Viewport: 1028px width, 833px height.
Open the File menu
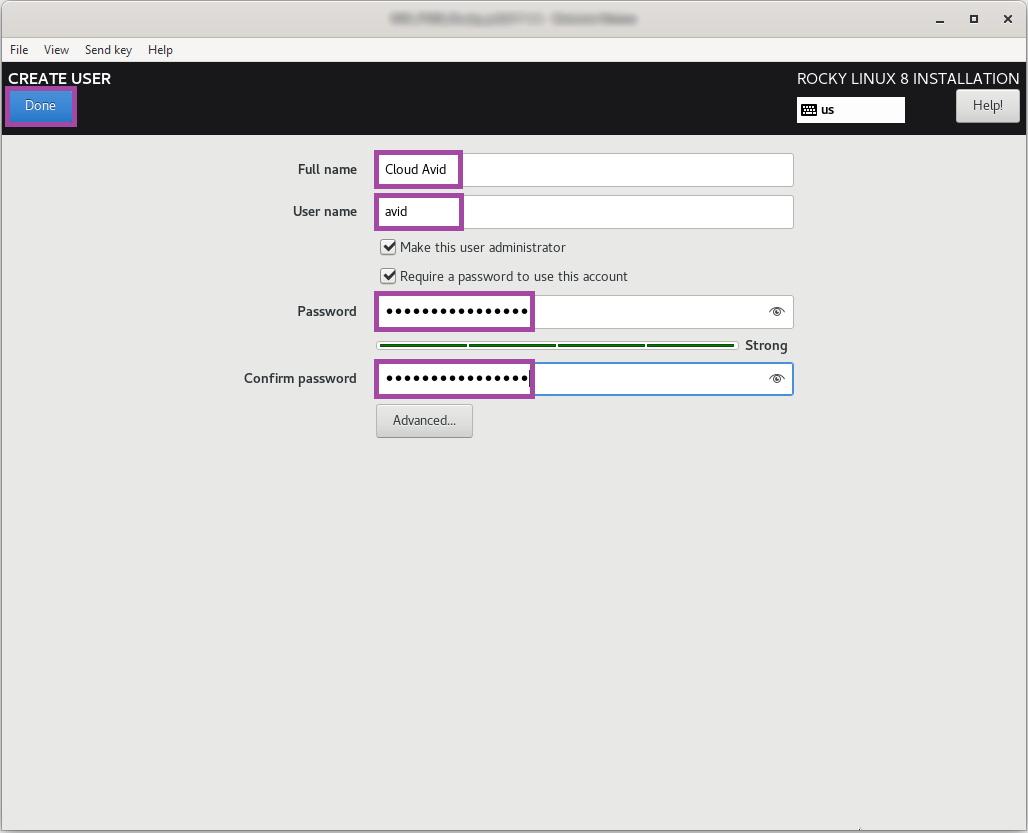19,50
